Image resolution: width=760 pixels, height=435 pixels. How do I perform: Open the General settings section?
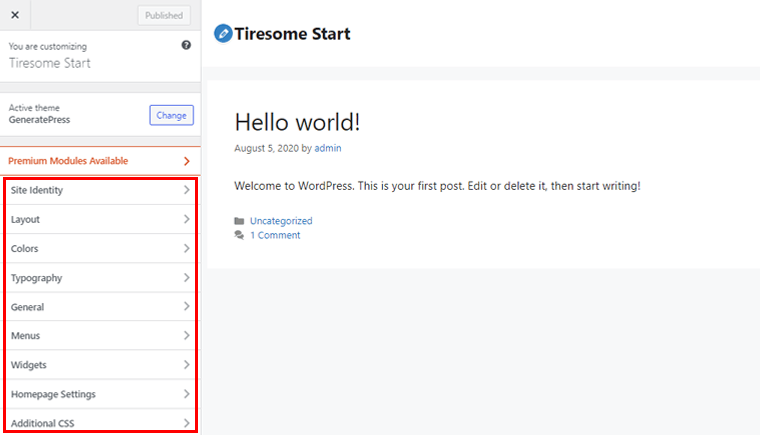pyautogui.click(x=100, y=307)
